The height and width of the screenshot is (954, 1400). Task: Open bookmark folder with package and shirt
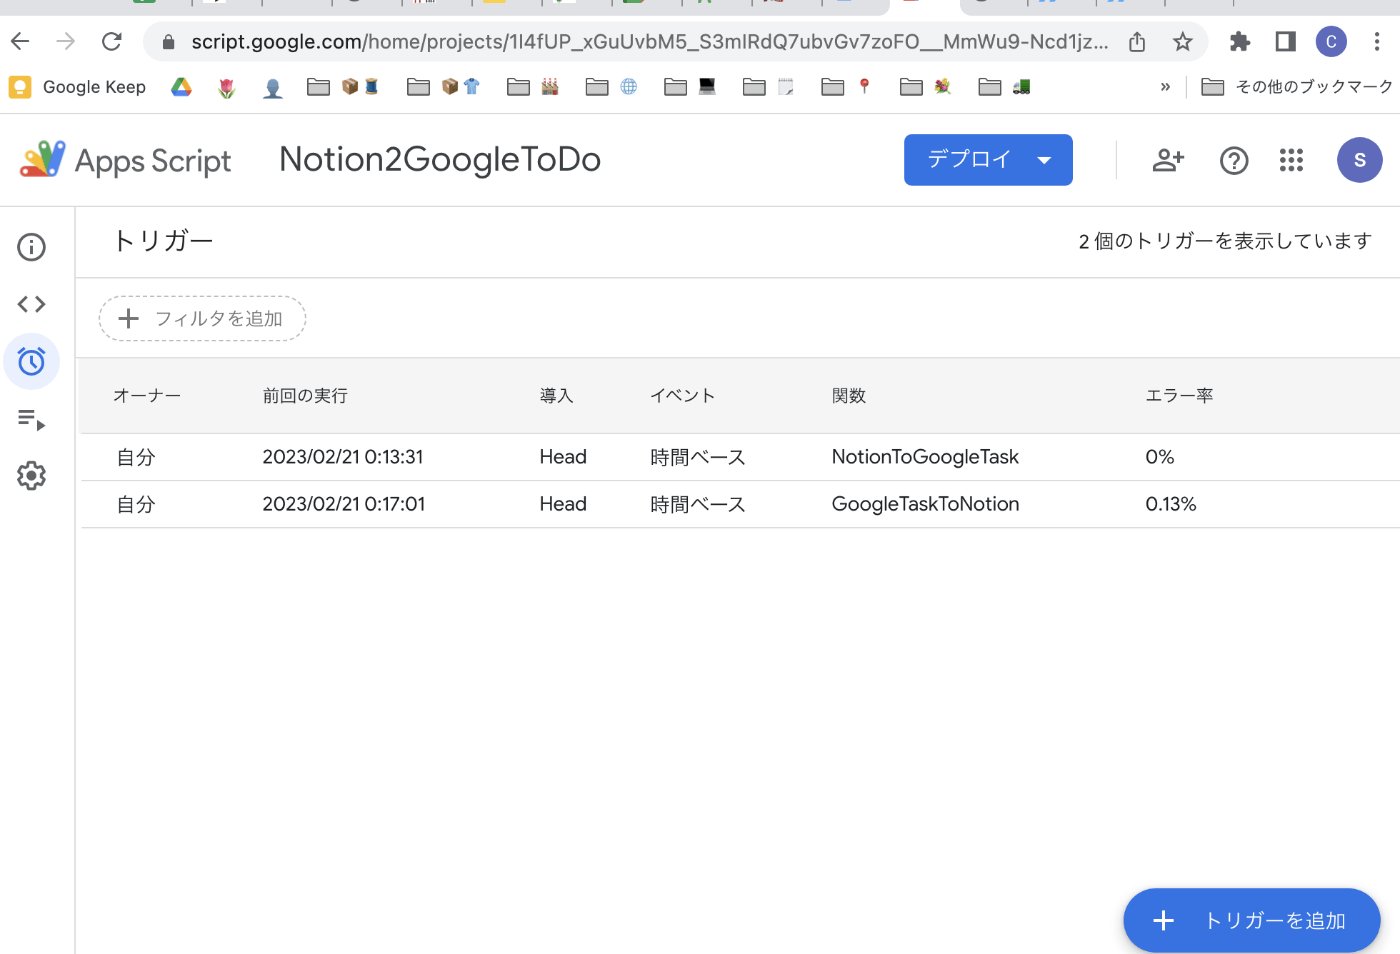(443, 87)
